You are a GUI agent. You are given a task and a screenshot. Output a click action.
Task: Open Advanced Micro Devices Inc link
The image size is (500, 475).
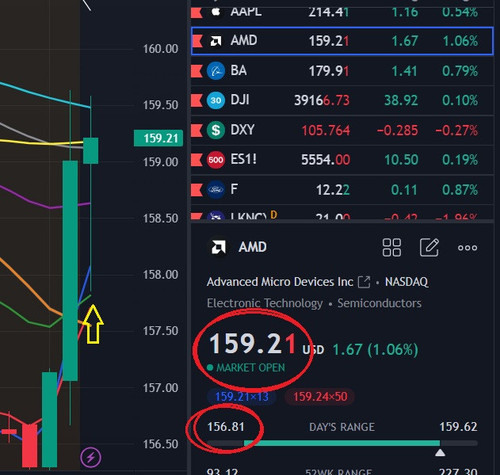pyautogui.click(x=280, y=282)
